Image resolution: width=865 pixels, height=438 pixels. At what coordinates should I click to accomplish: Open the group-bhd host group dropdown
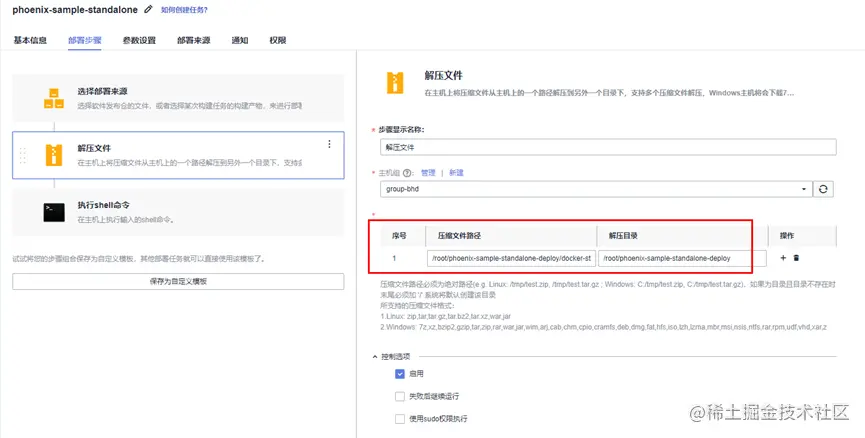point(596,189)
